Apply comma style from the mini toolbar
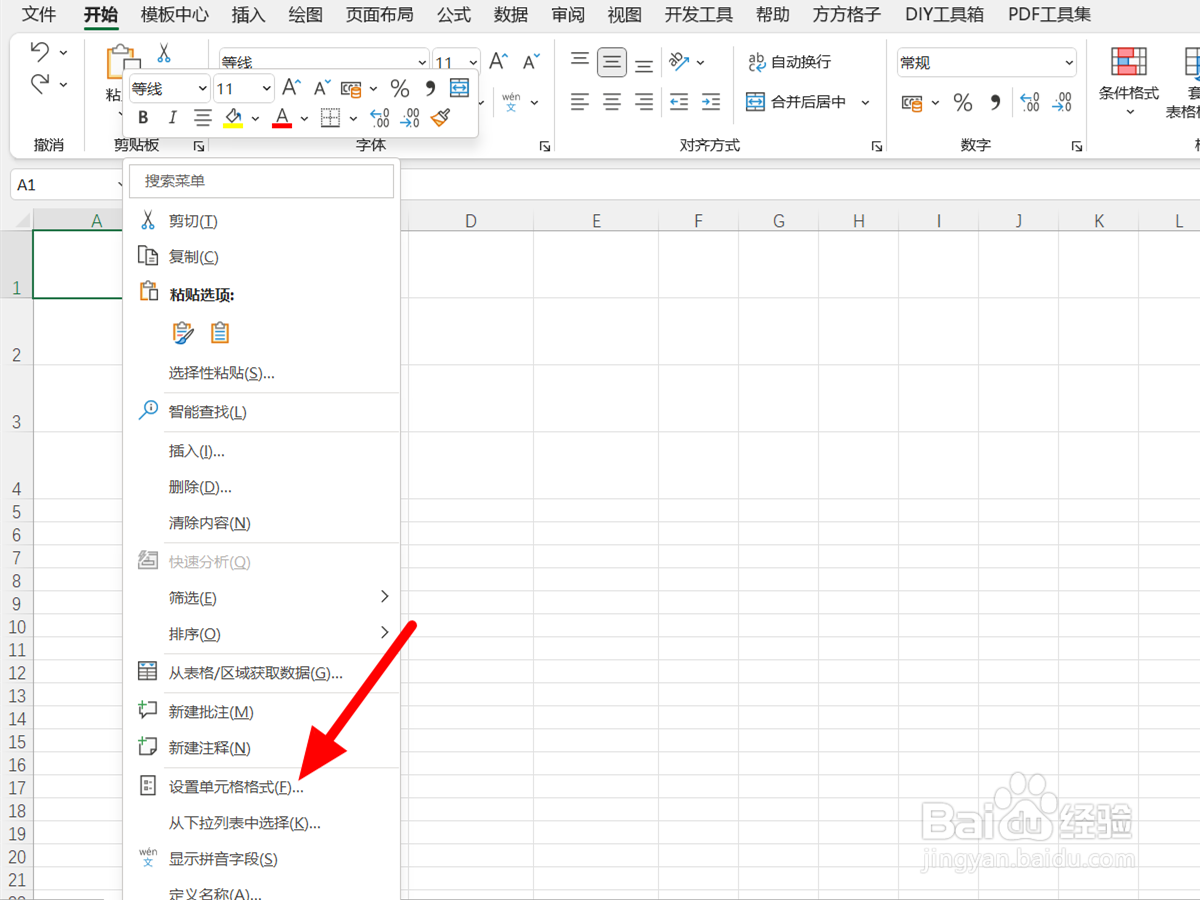The image size is (1200, 900). 430,88
